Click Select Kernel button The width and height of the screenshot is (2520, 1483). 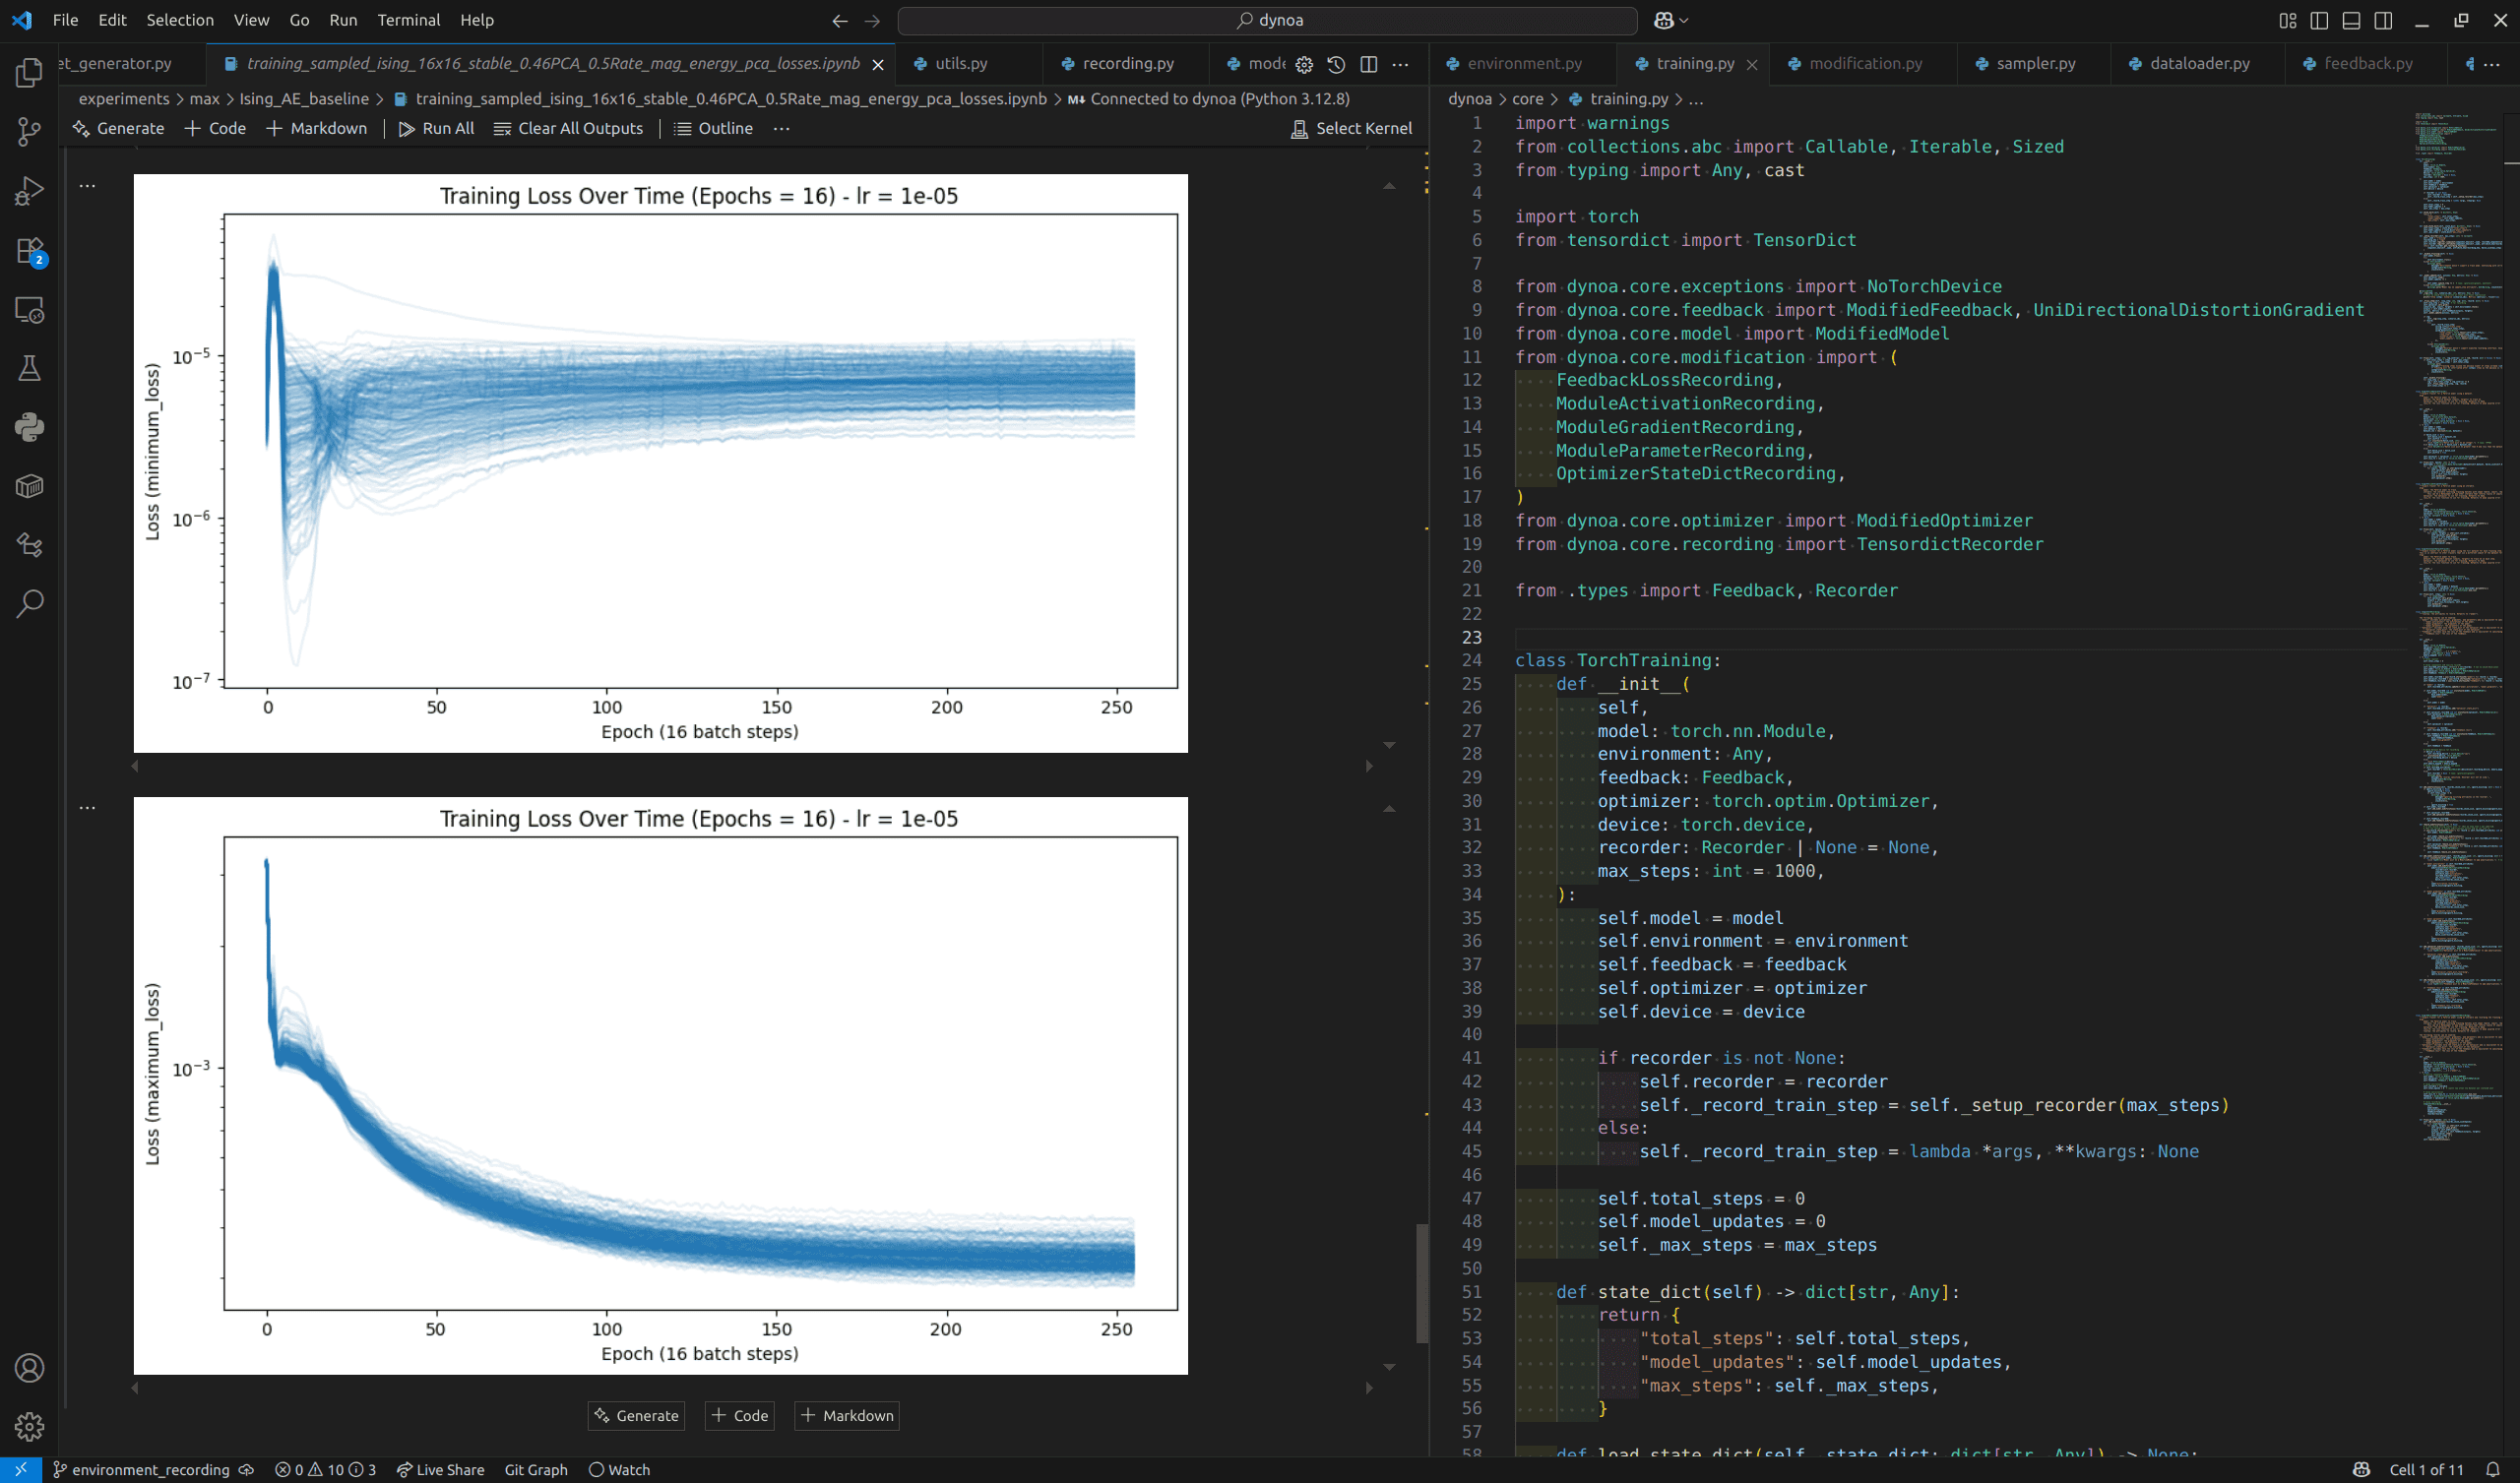click(1351, 128)
